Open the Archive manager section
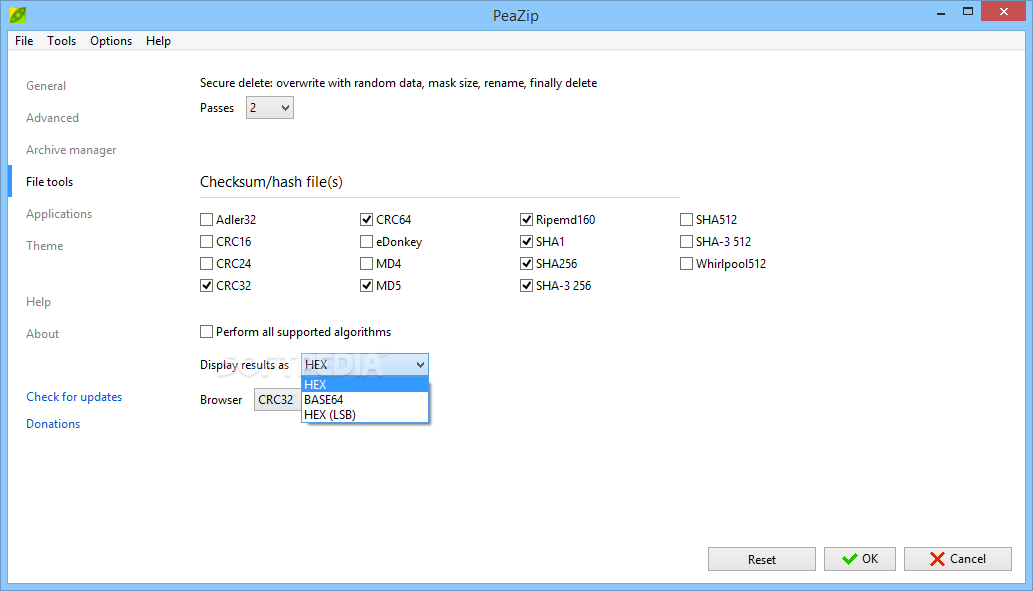 (x=71, y=150)
